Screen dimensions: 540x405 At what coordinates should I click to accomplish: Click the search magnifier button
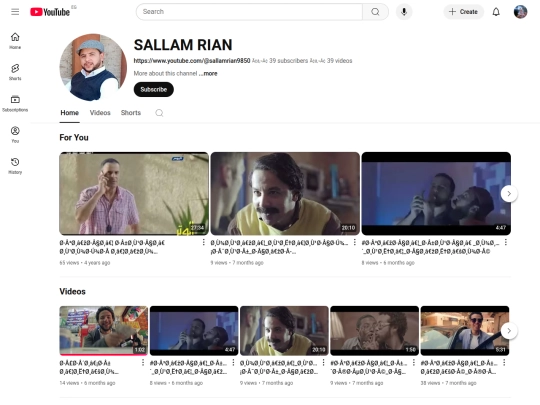375,12
